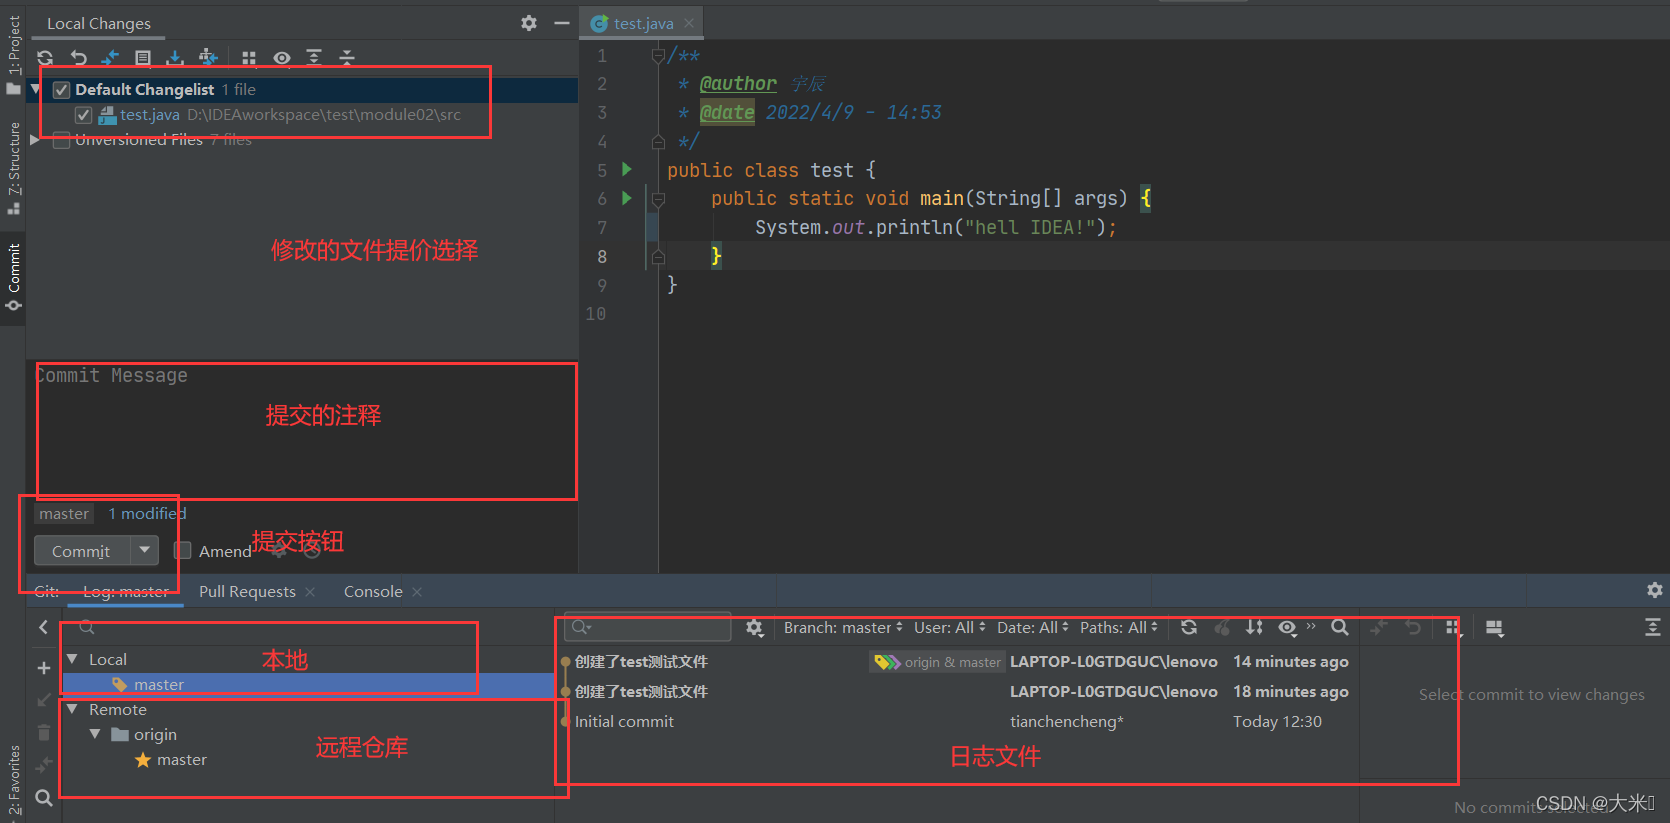Run the test class via gutter arrow

tap(627, 169)
